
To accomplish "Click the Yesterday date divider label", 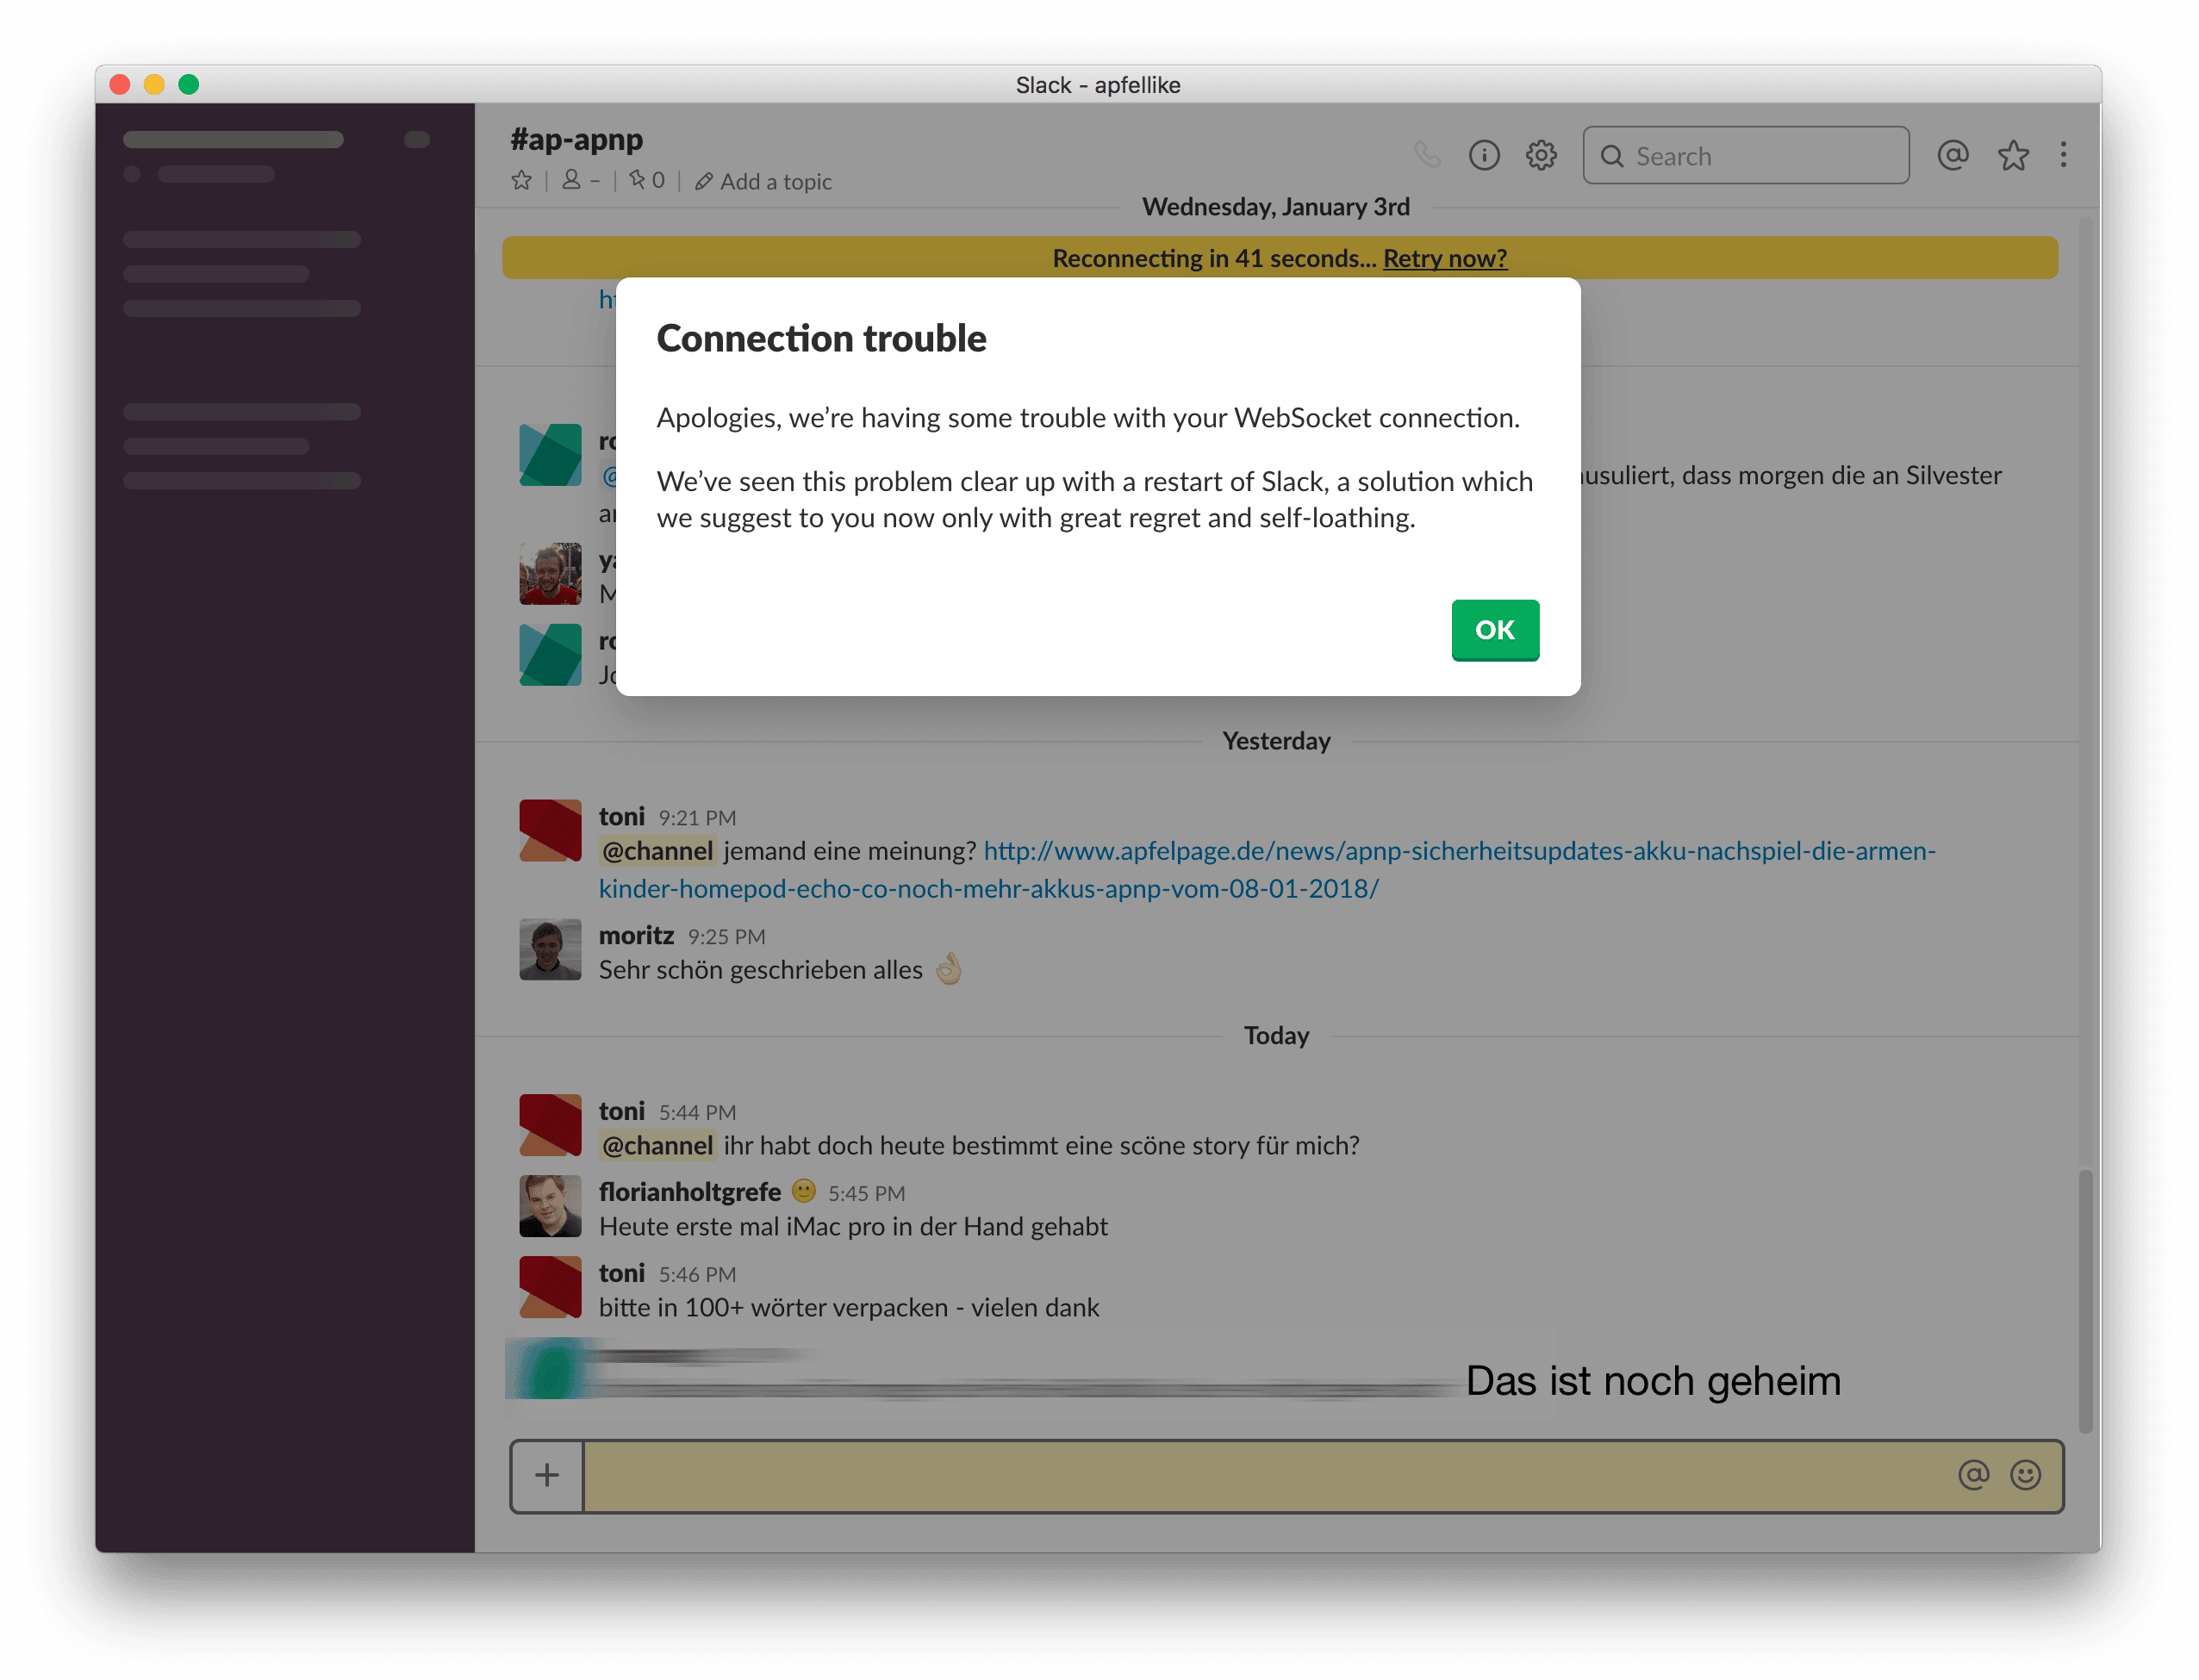I will [x=1276, y=741].
